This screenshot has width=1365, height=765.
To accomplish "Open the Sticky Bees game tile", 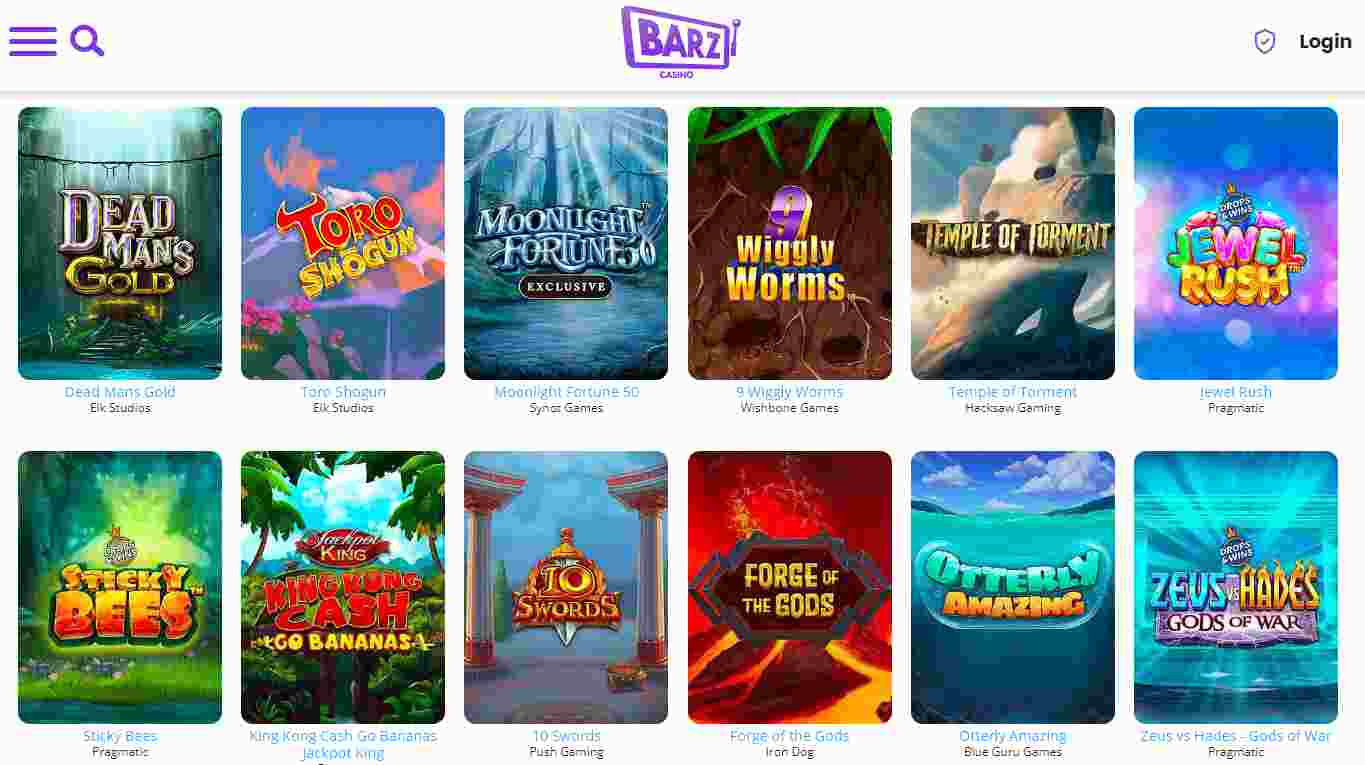I will [x=120, y=587].
